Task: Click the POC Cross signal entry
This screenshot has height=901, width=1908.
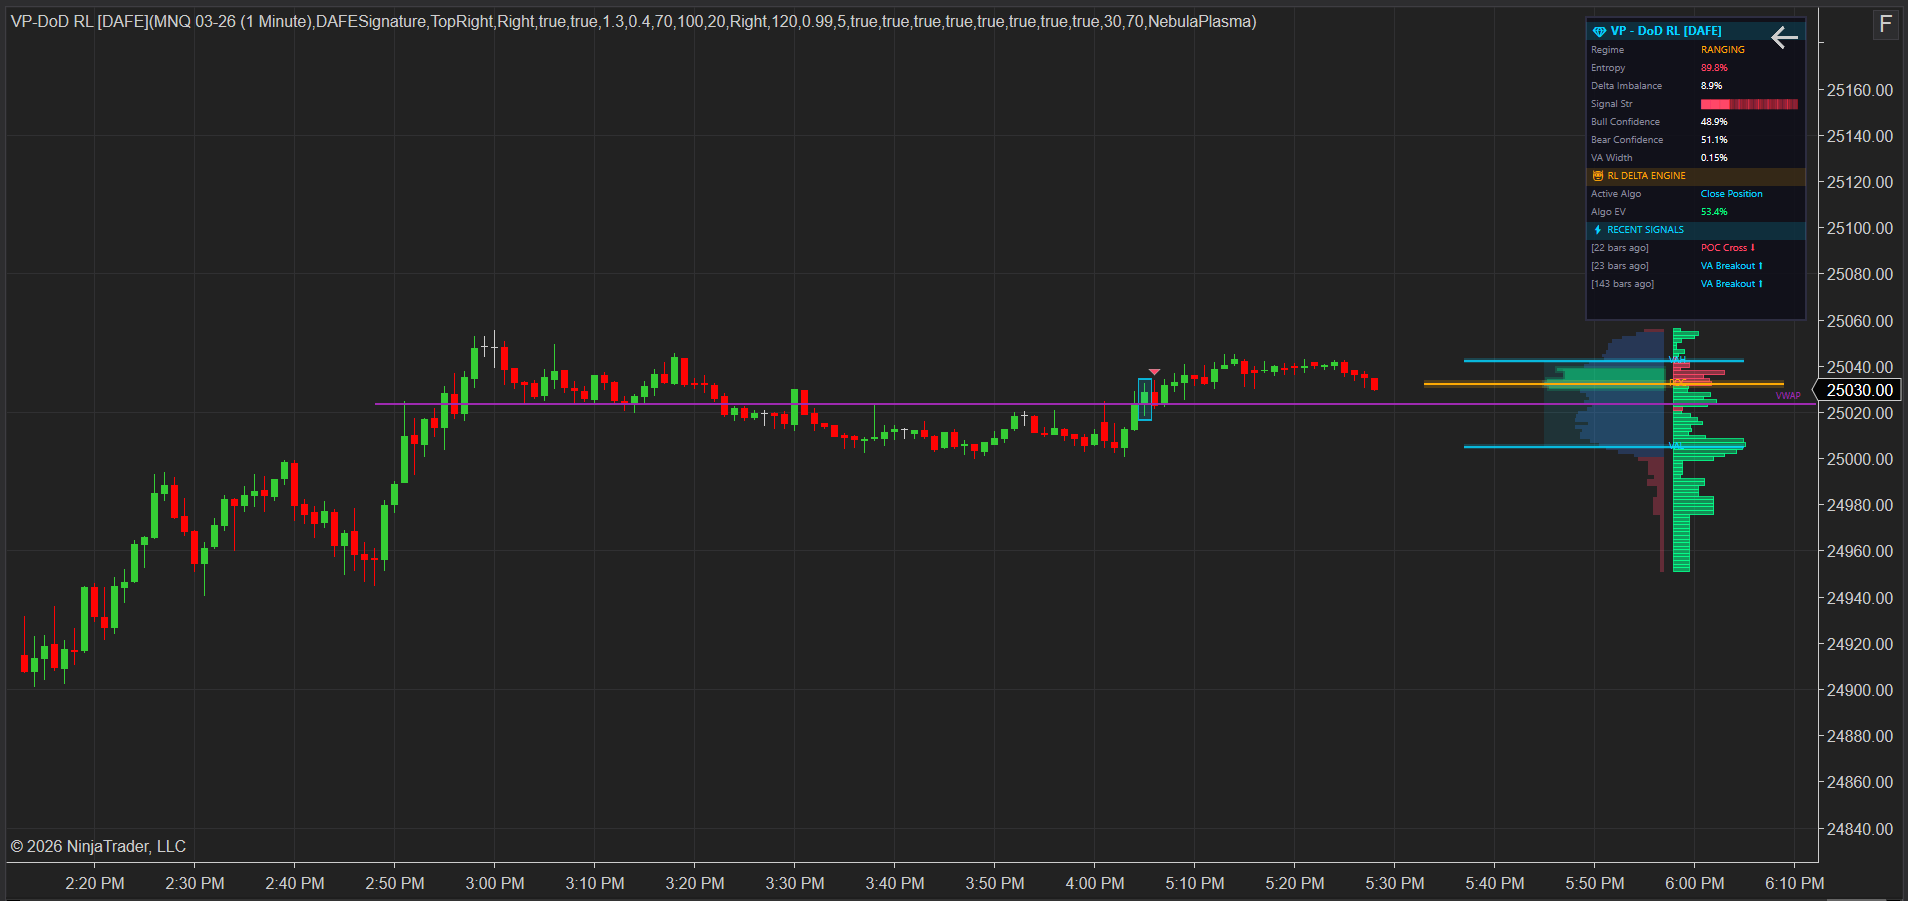Action: 1727,248
